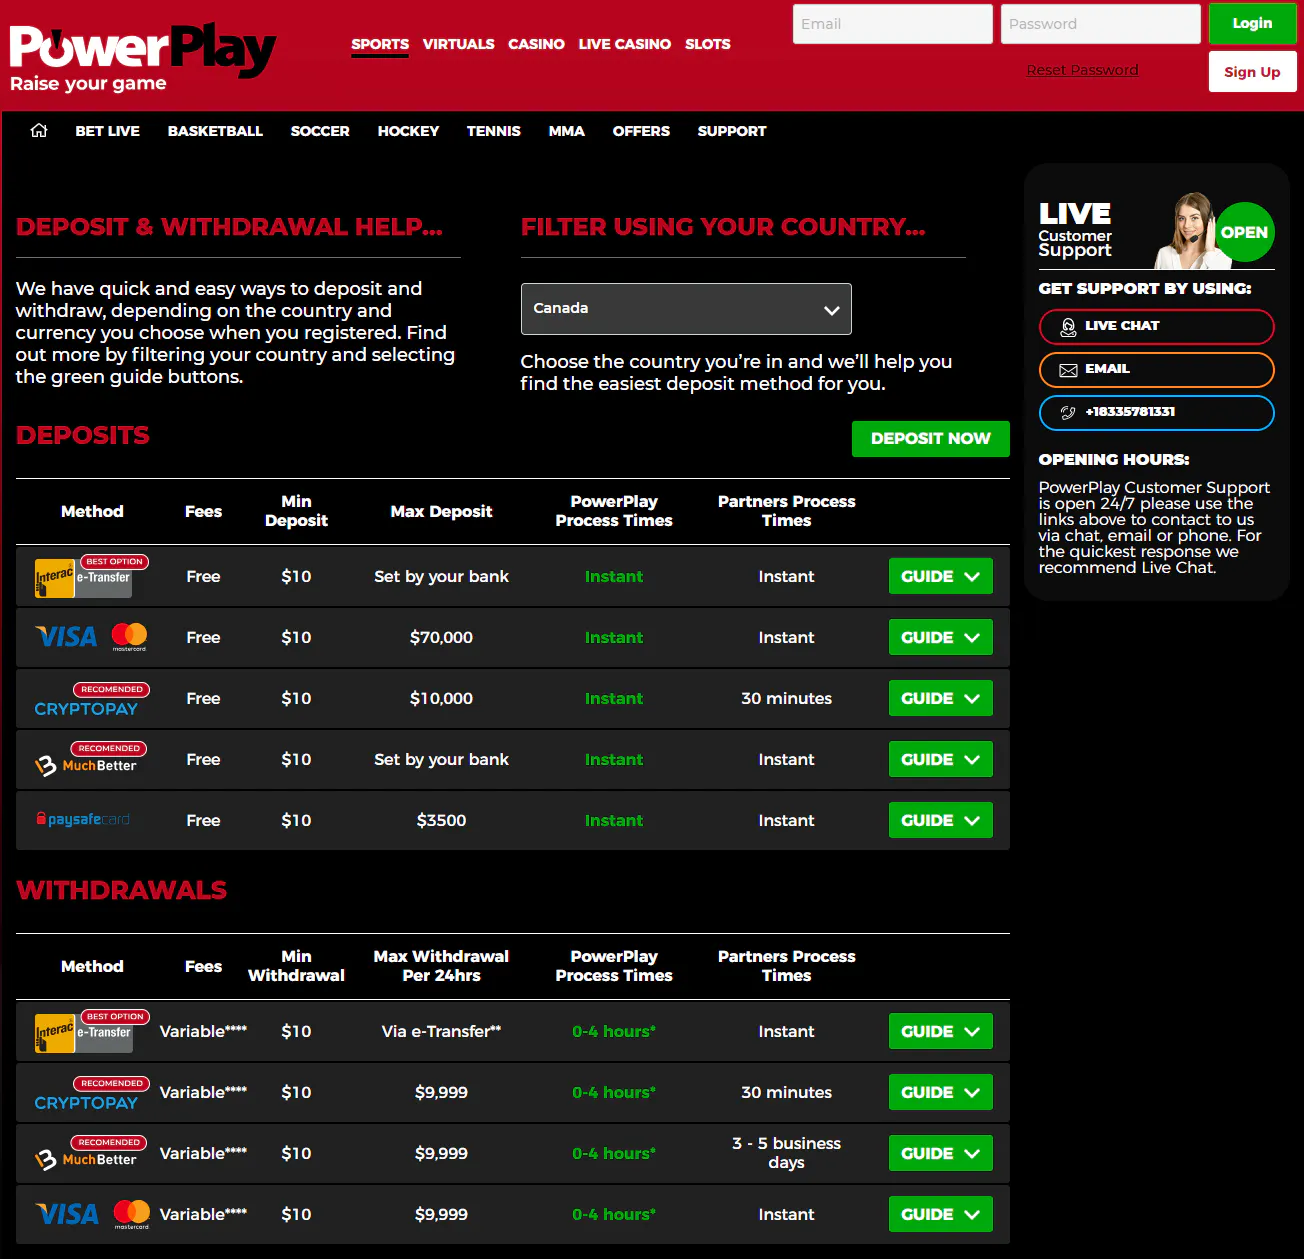Expand the paysafecard deposit GUIDE
Image resolution: width=1304 pixels, height=1259 pixels.
940,820
